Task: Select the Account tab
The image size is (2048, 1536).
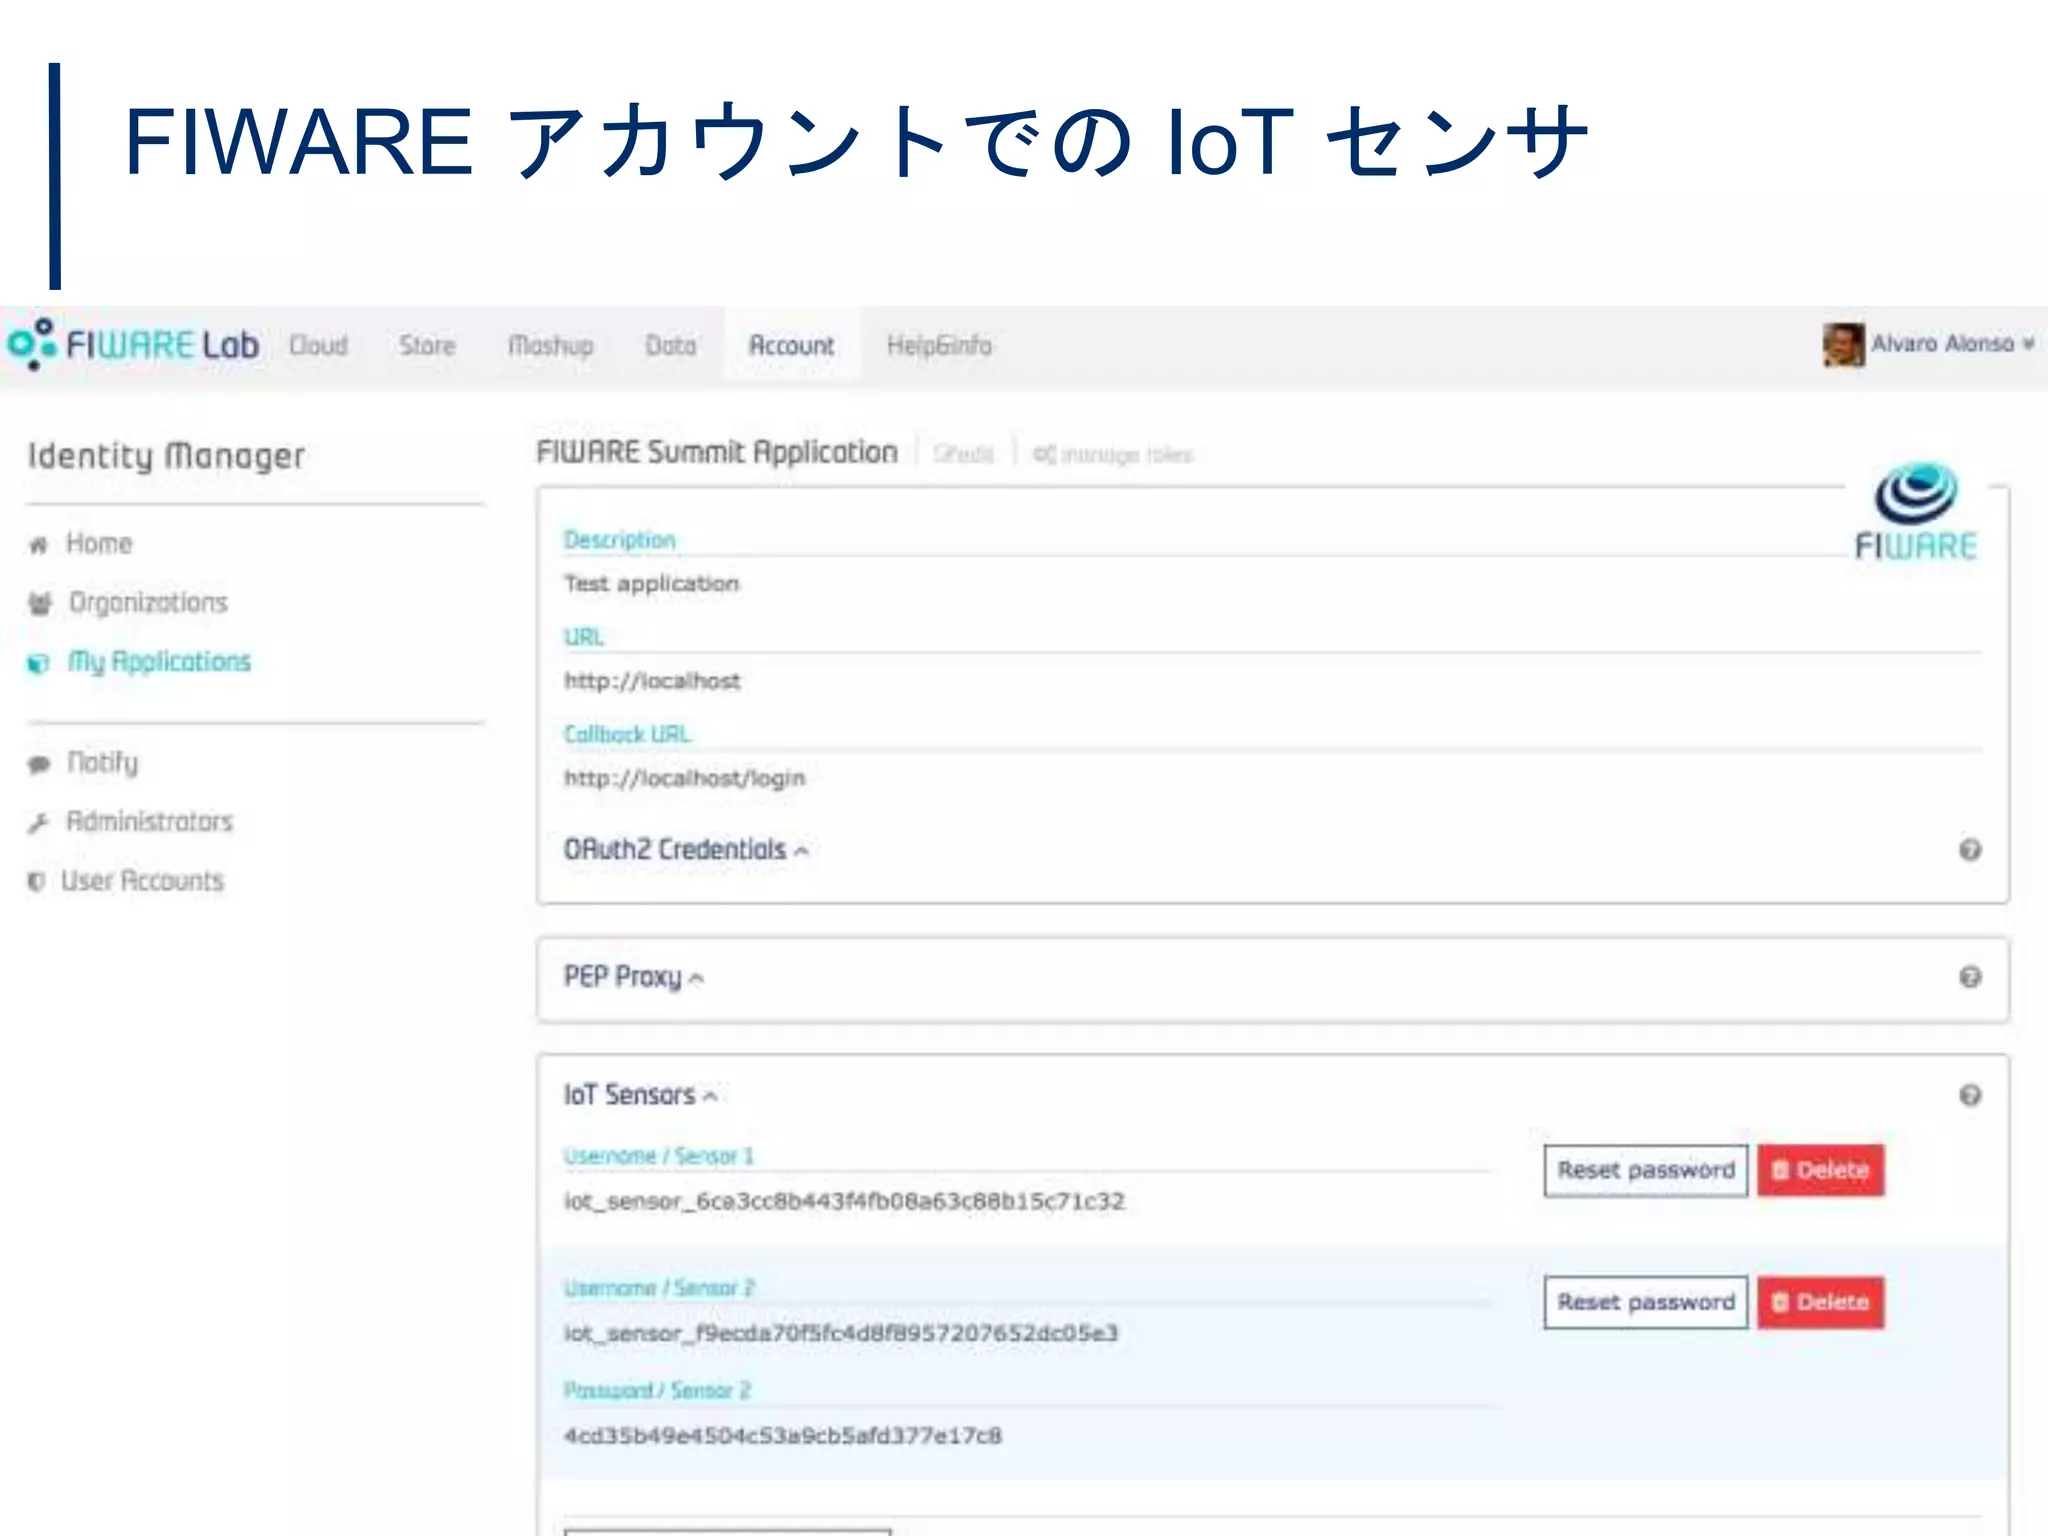Action: point(792,346)
